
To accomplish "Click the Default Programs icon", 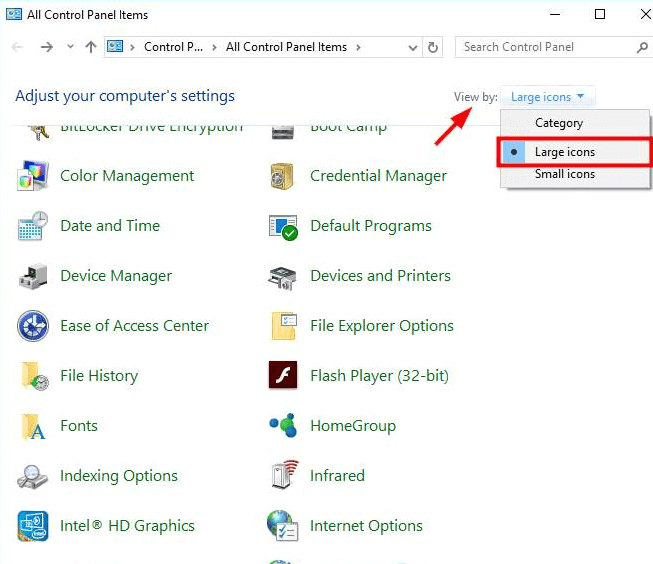I will [283, 227].
